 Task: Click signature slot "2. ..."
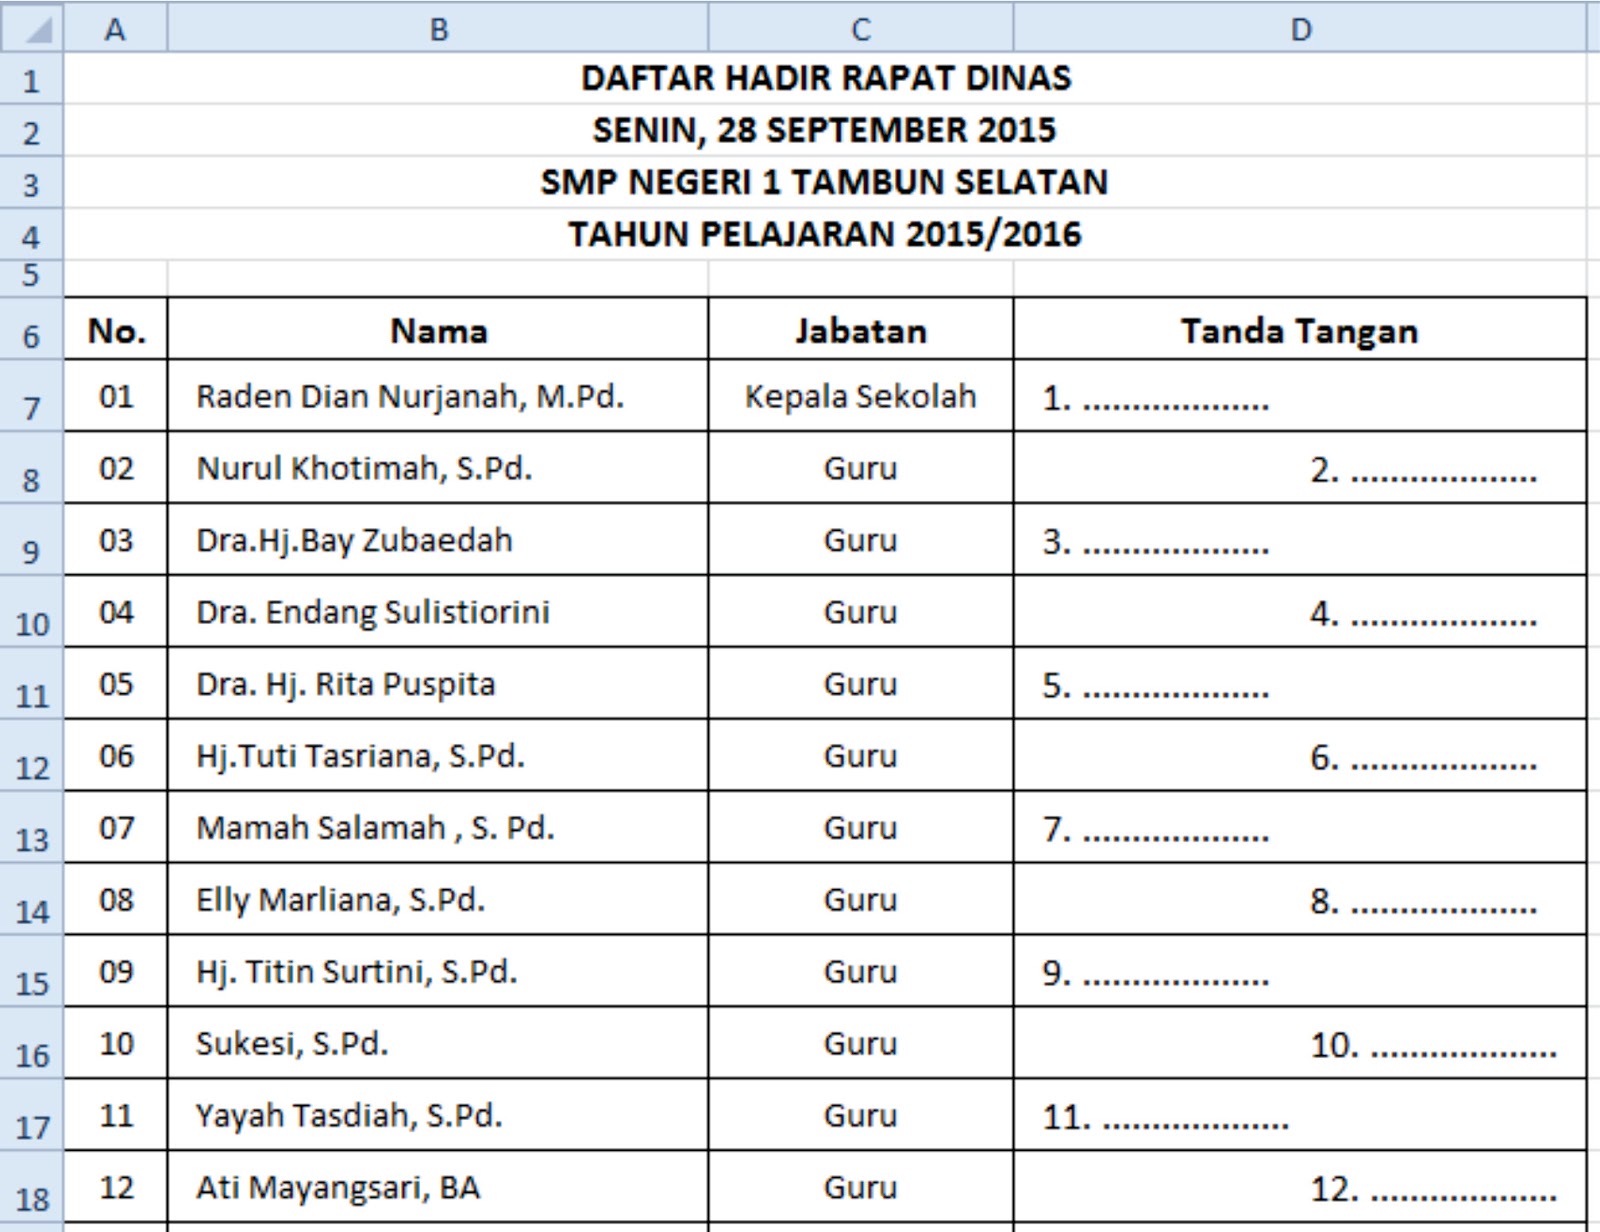coord(1423,471)
